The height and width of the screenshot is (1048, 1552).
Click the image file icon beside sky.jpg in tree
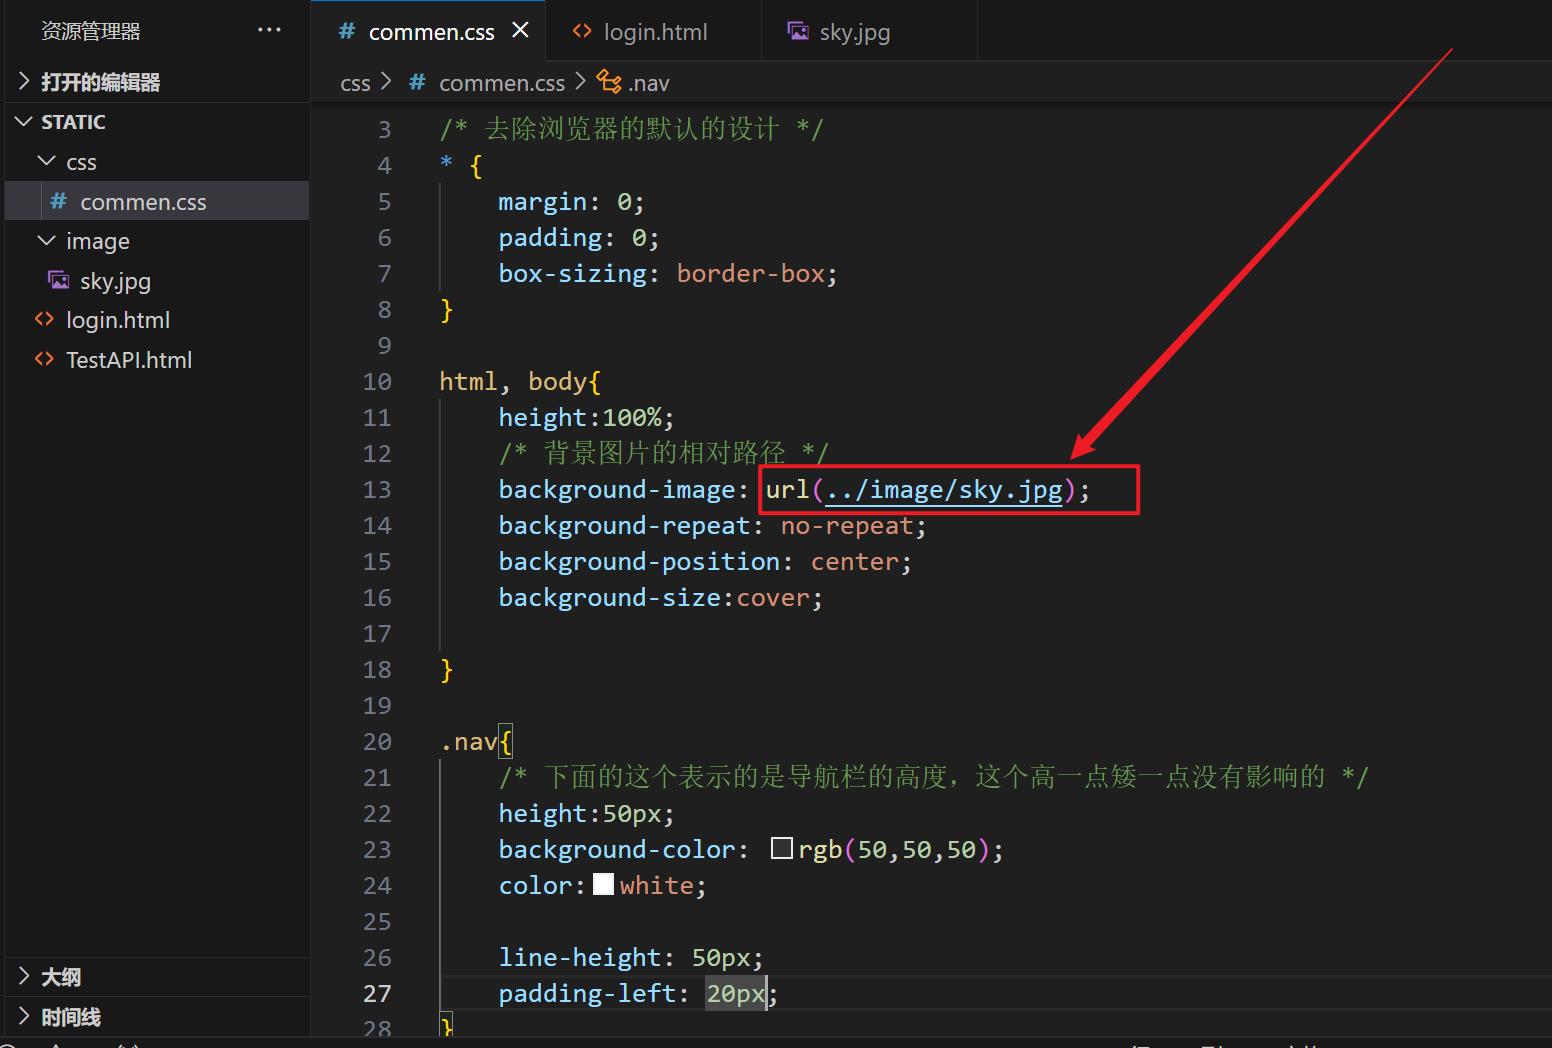coord(59,280)
